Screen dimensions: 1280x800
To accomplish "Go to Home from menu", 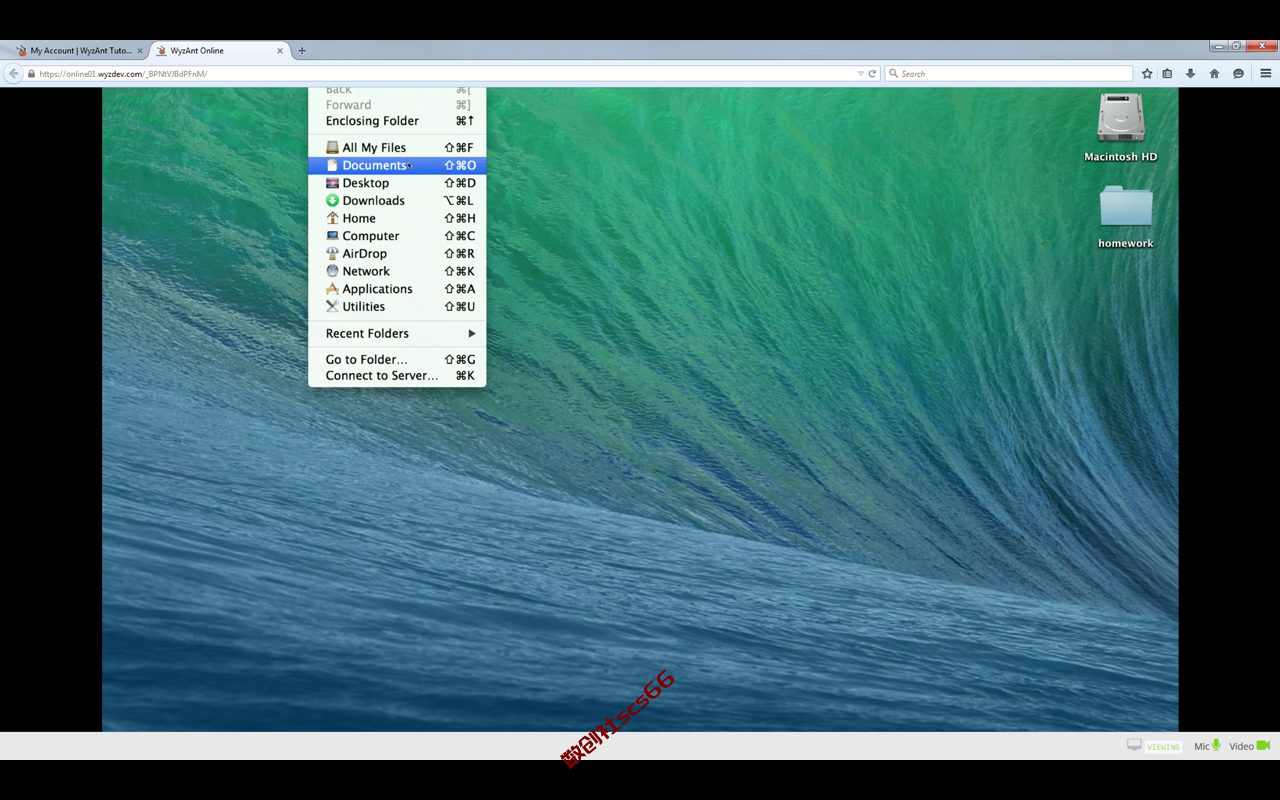I will click(397, 218).
